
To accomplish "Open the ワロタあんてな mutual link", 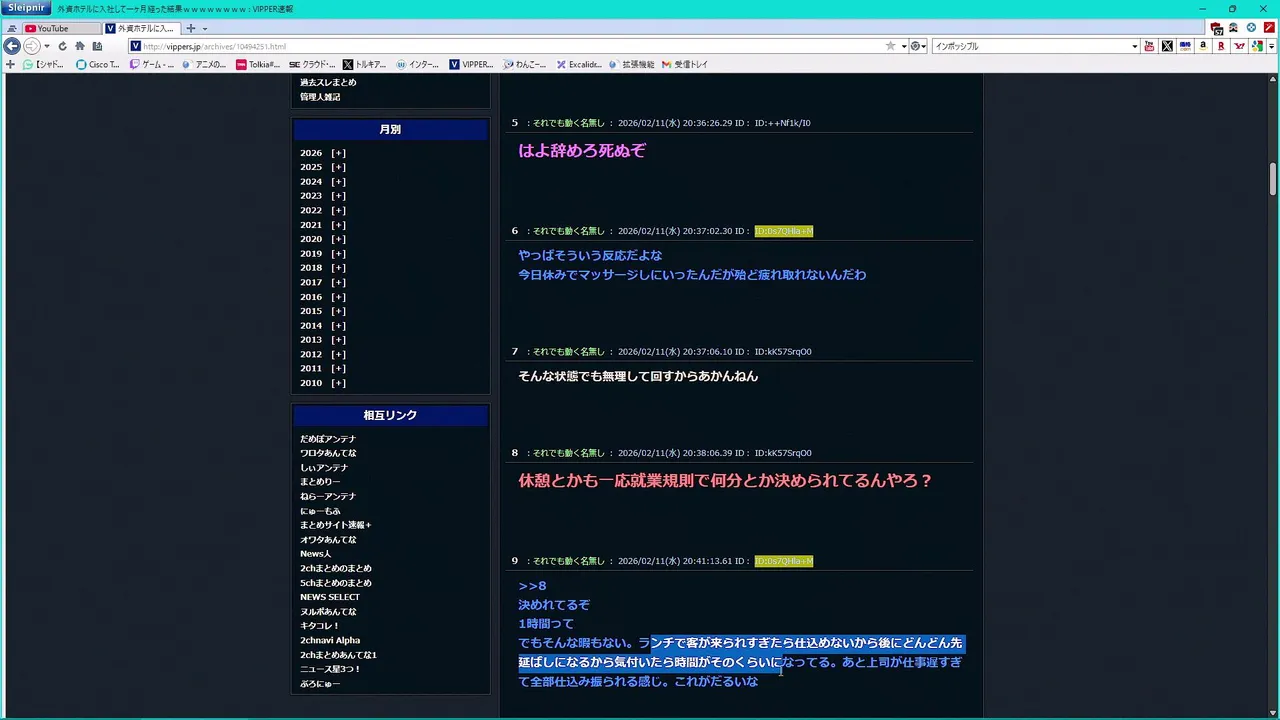I will [328, 453].
